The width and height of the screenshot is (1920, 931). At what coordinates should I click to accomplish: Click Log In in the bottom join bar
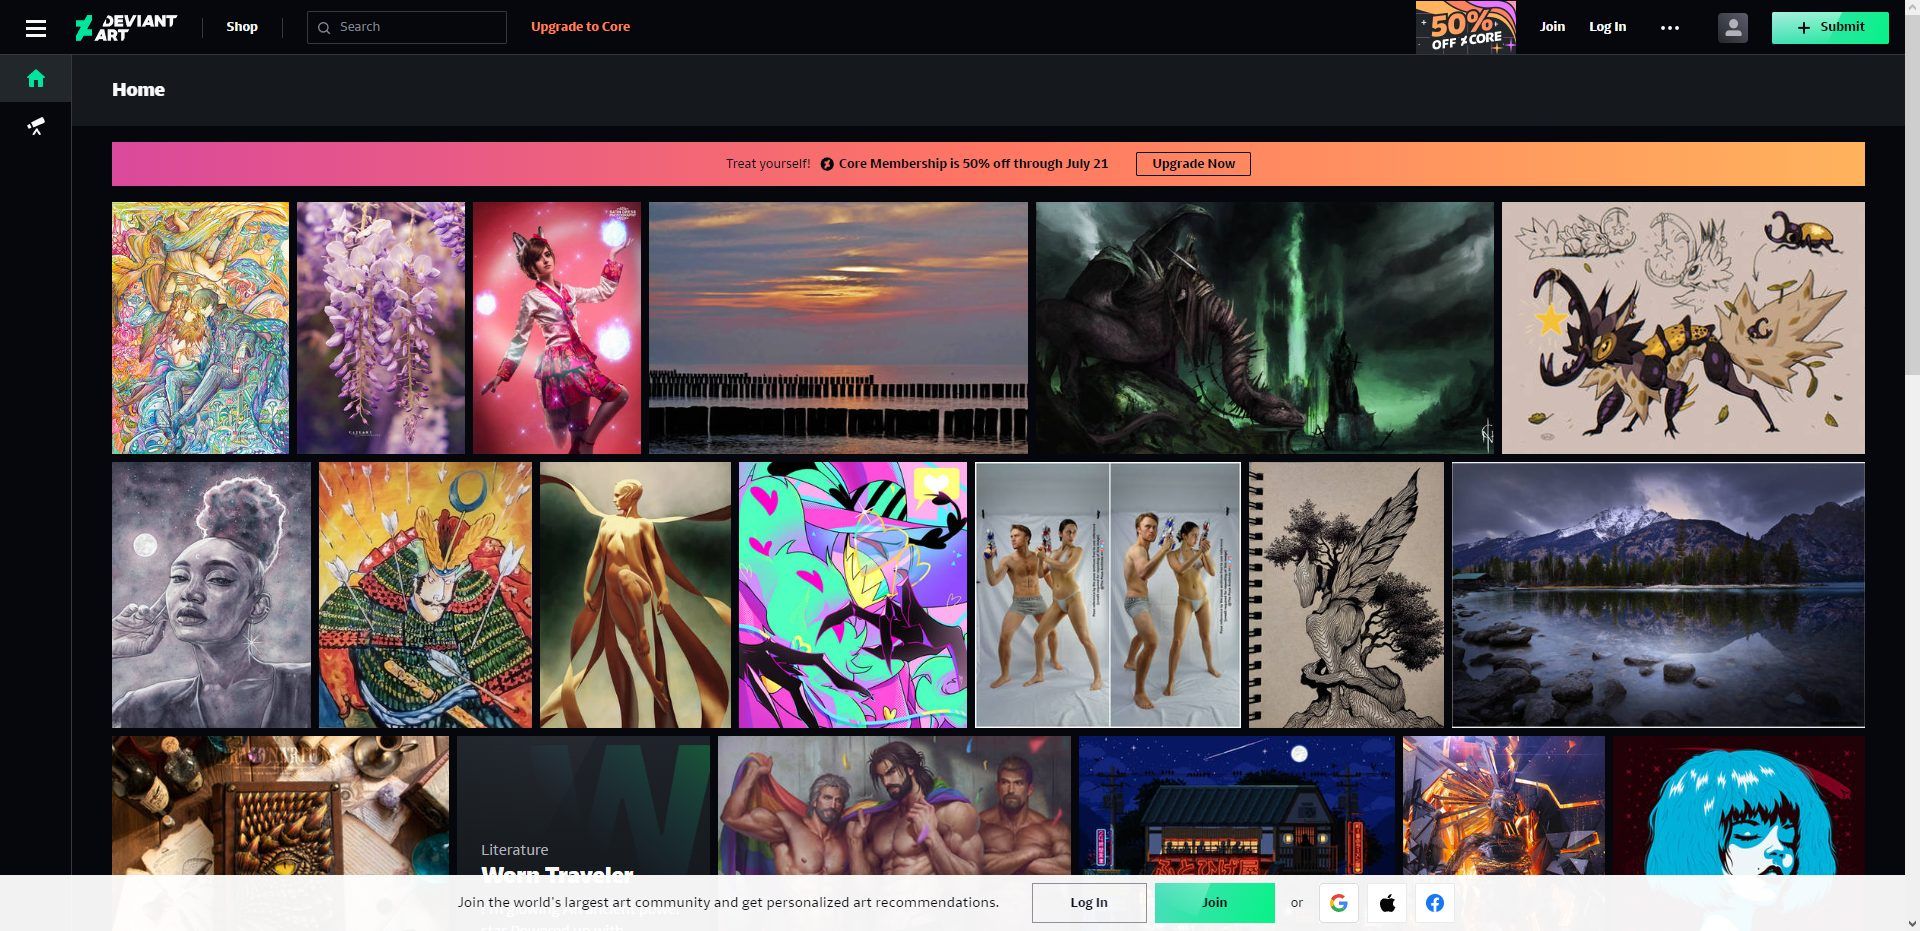(x=1089, y=903)
